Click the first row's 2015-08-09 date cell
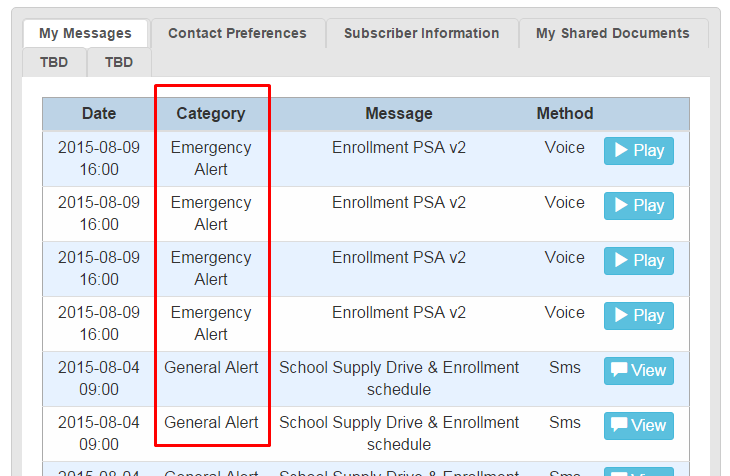 [x=99, y=158]
